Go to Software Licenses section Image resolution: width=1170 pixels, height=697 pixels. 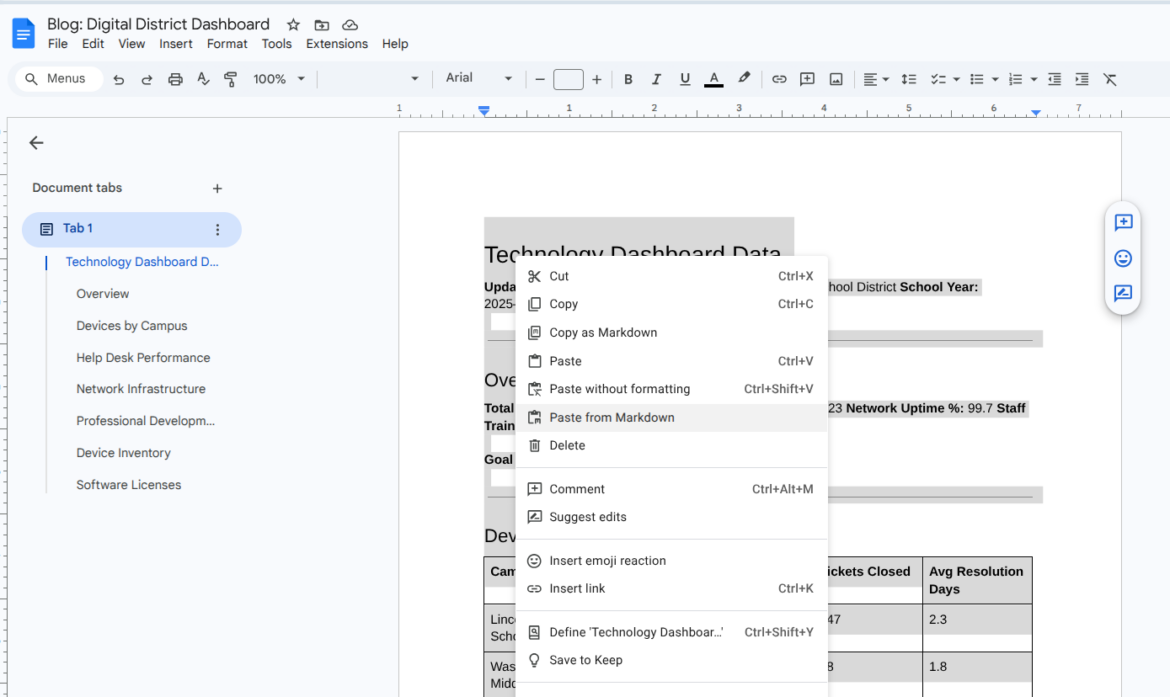[x=128, y=485]
